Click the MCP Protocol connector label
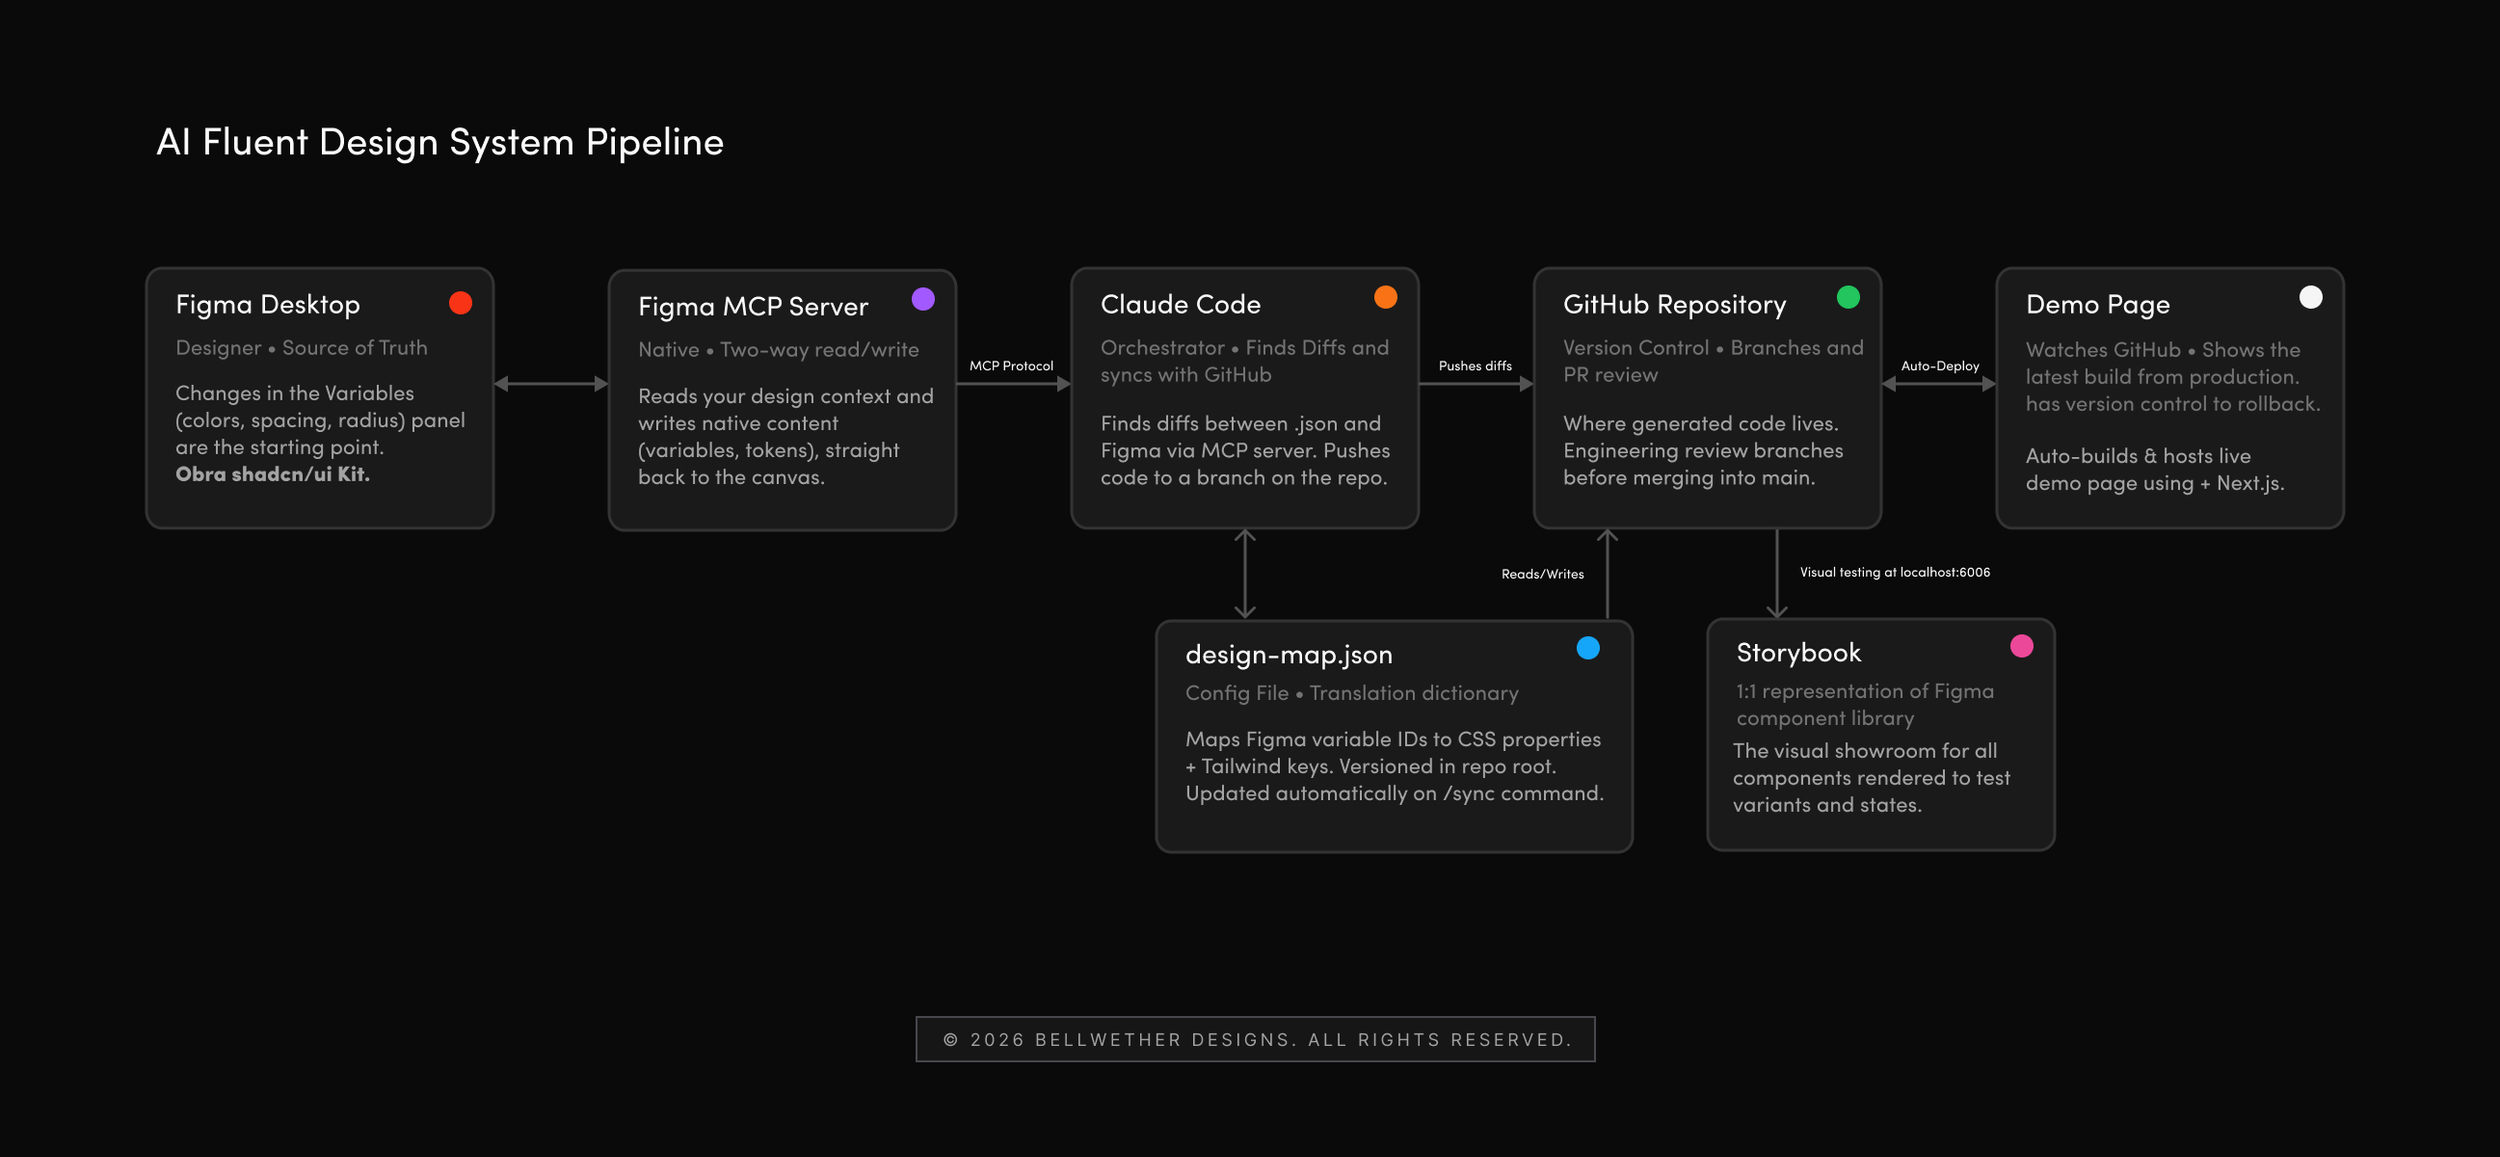 click(1011, 366)
